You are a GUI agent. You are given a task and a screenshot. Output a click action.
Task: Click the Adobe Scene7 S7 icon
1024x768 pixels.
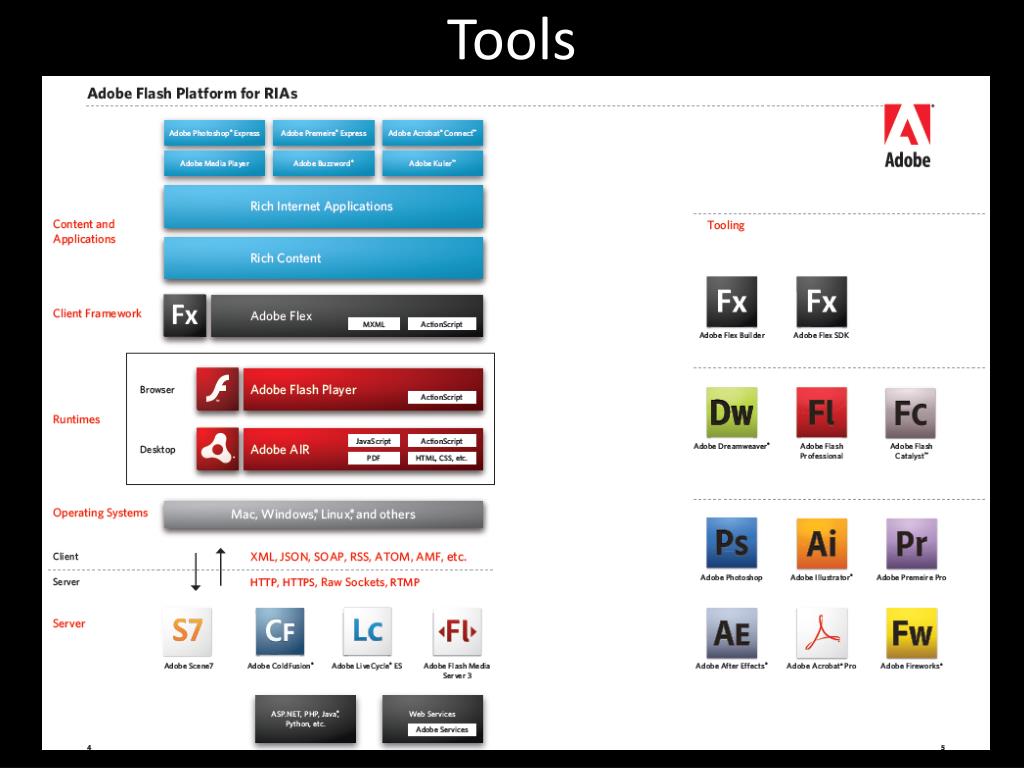(187, 632)
